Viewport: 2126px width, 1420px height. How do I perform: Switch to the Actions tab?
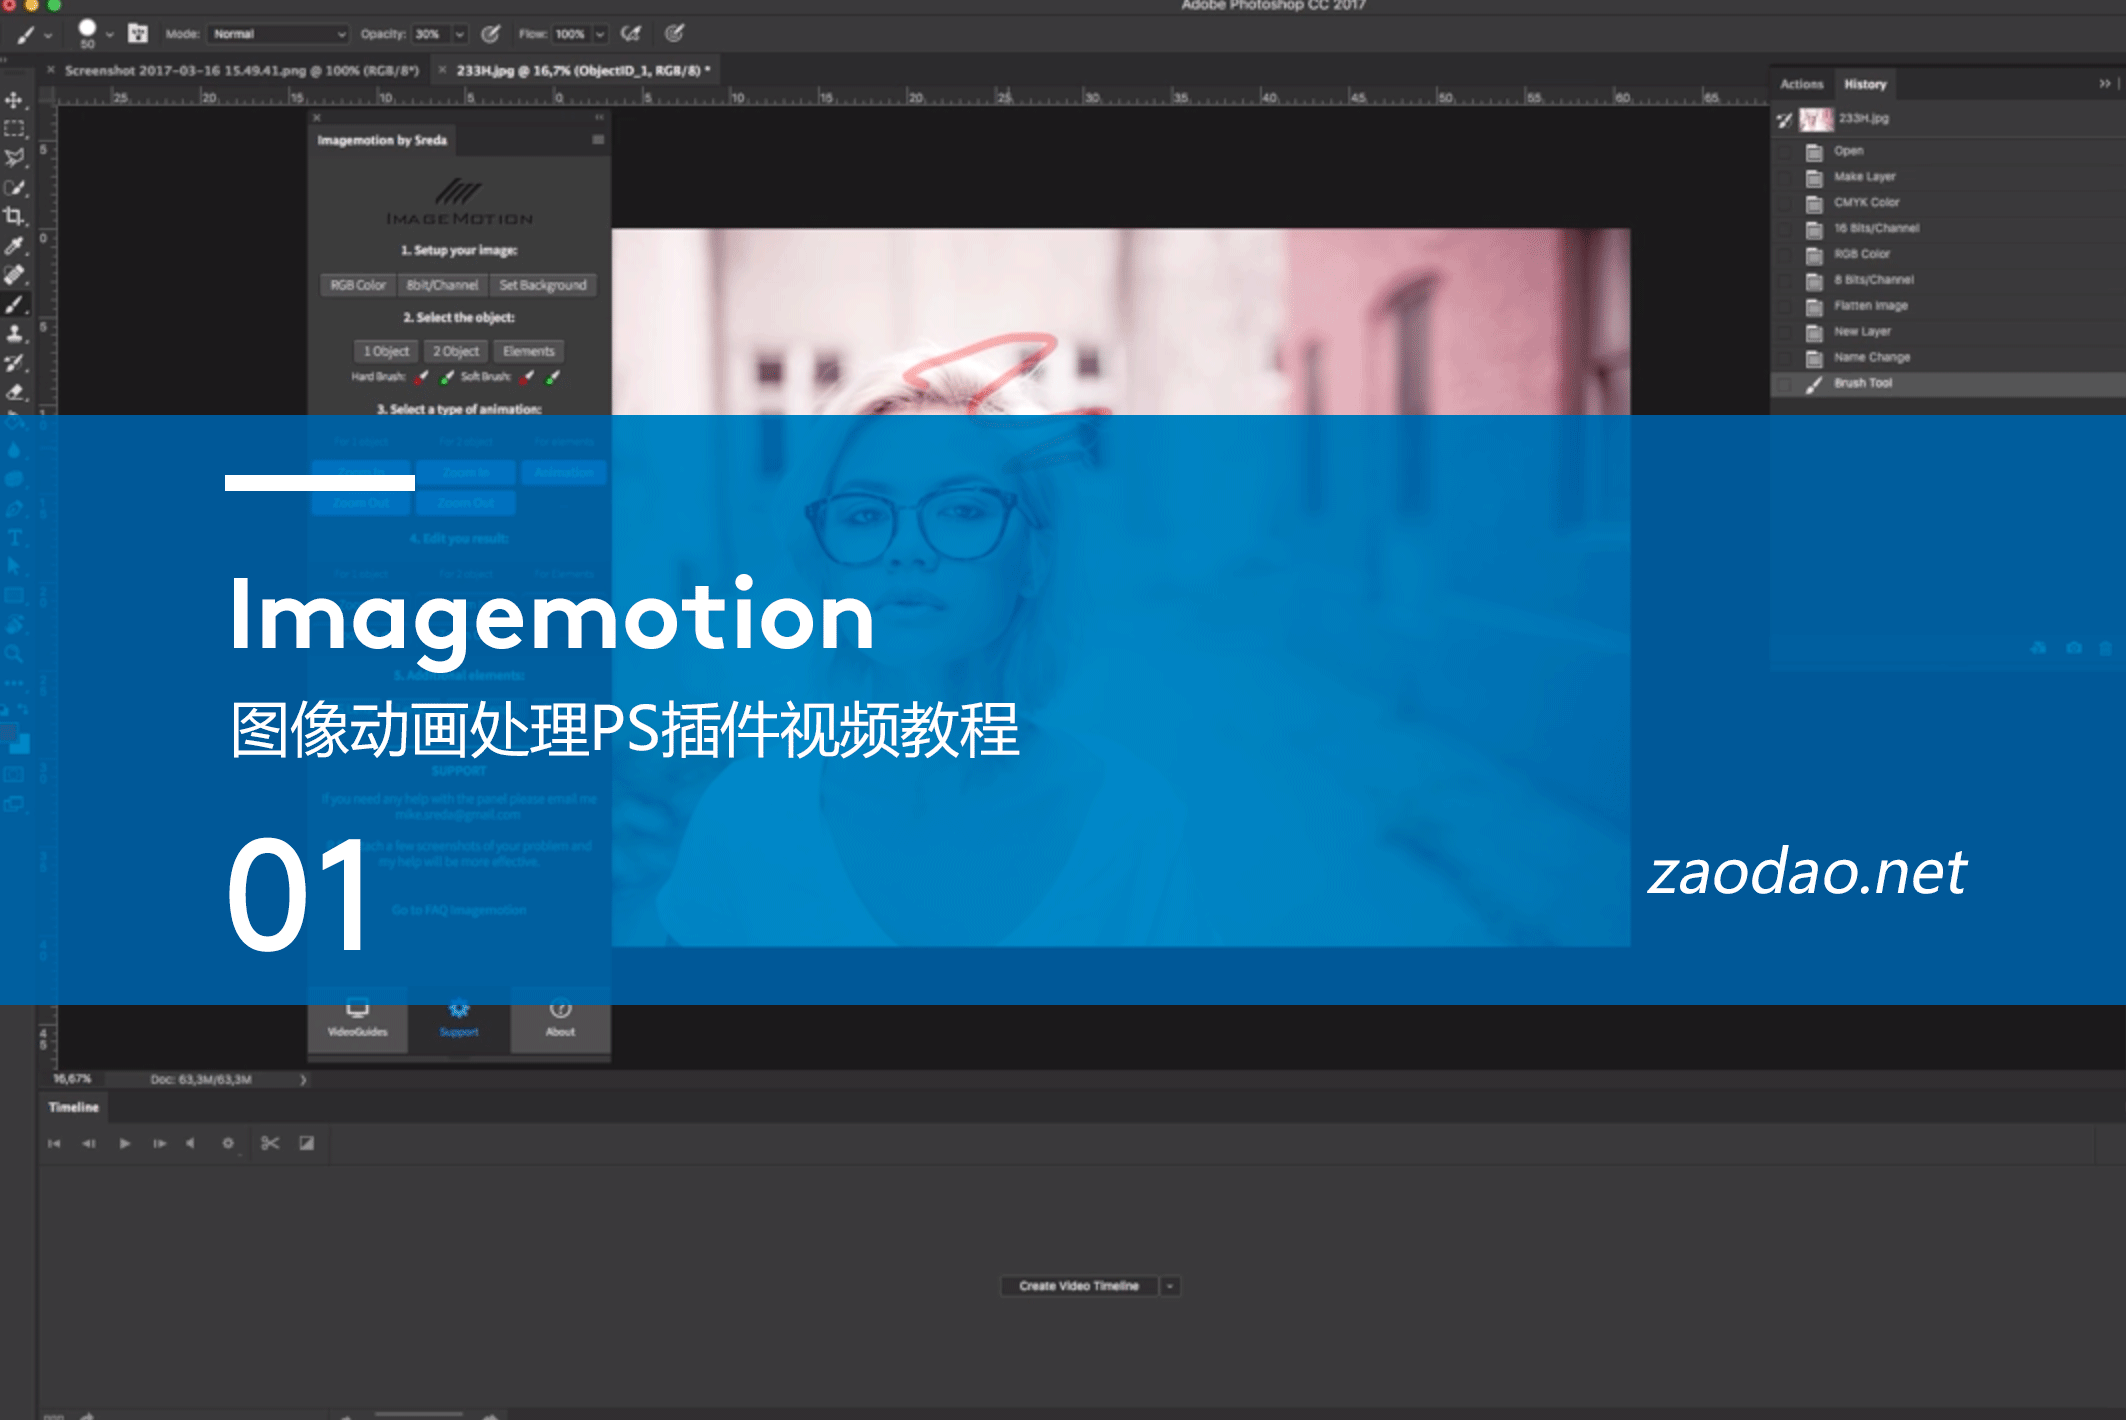coord(1801,84)
